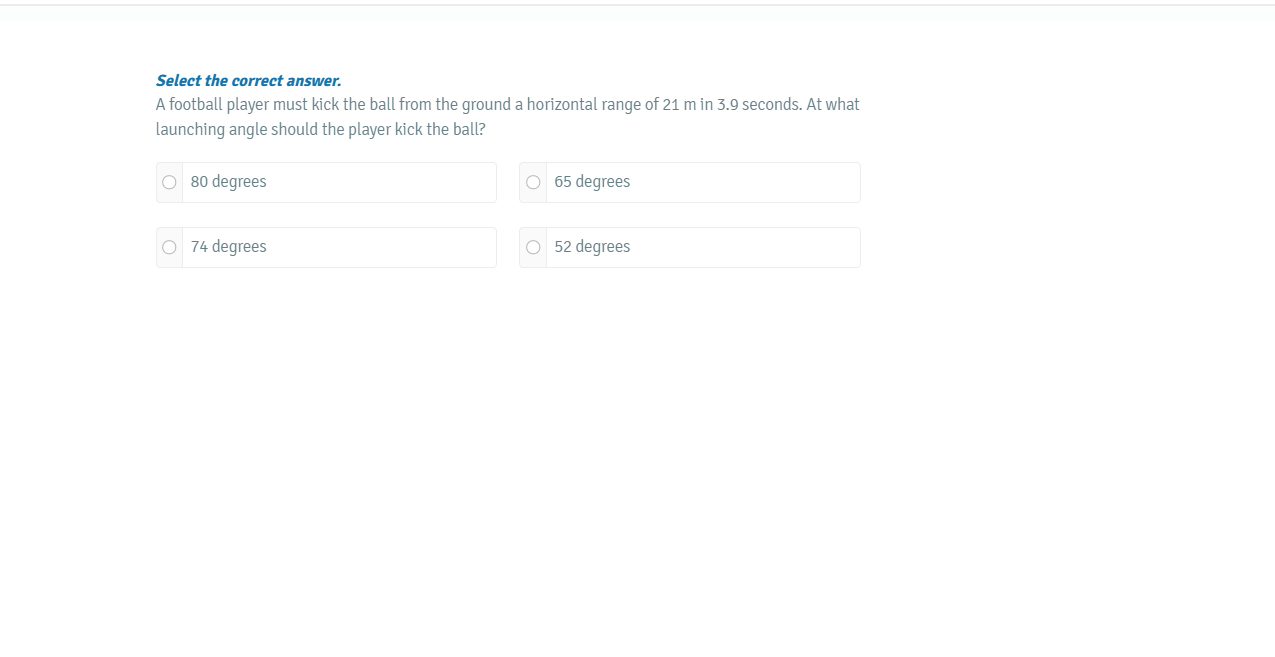Viewport: 1275px width, 657px height.
Task: Click the '80 degrees' answer label text
Action: 228,182
